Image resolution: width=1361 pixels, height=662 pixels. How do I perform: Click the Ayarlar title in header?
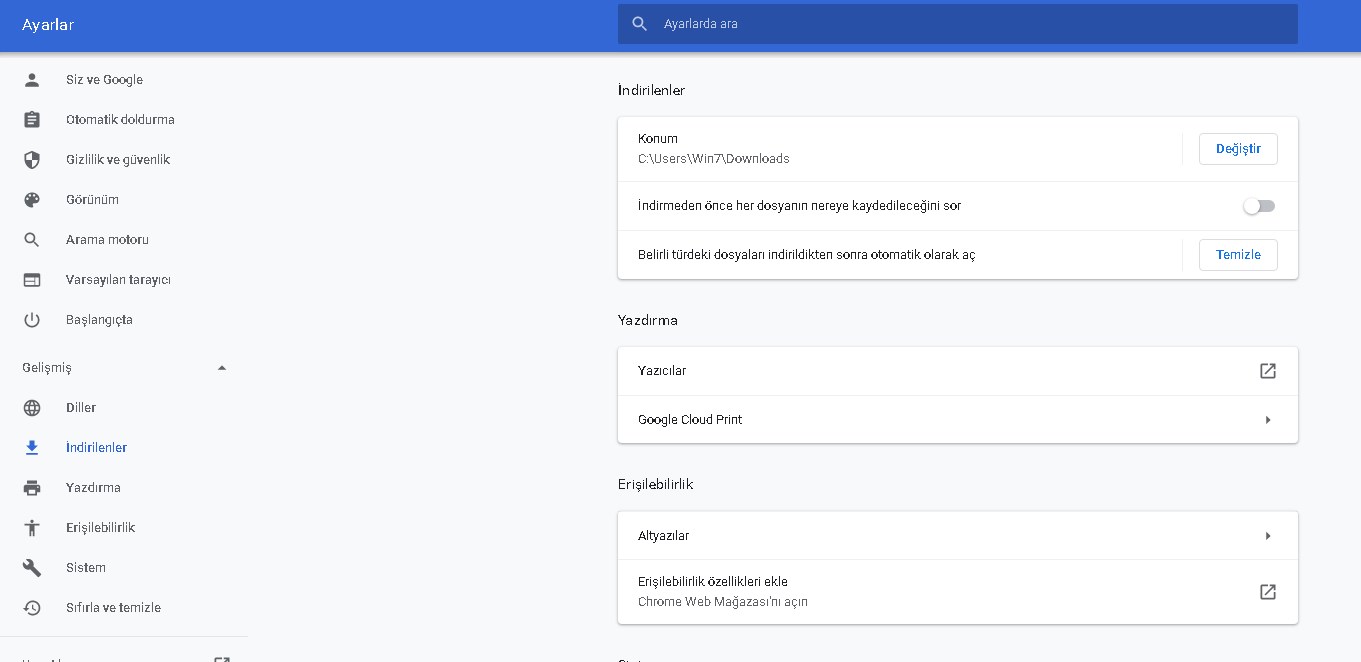click(x=48, y=25)
